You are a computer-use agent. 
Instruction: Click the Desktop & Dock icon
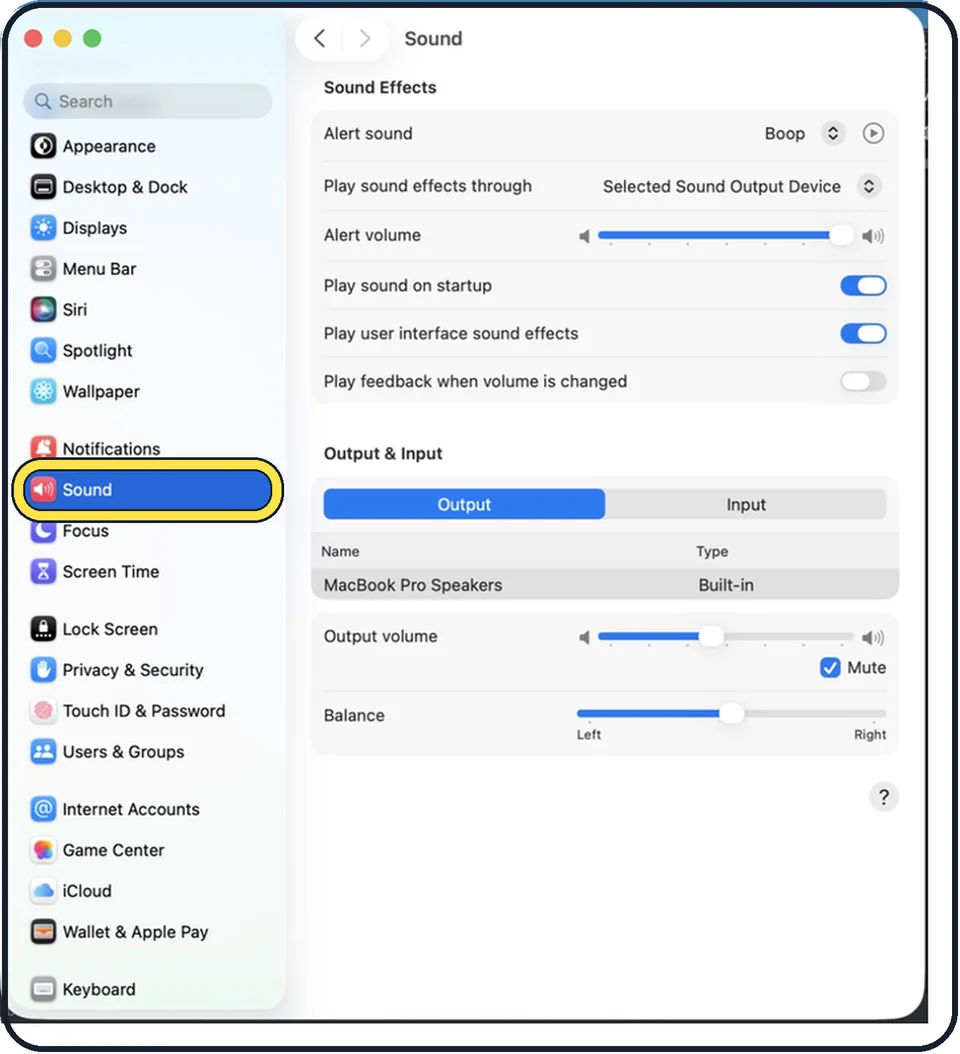[44, 187]
